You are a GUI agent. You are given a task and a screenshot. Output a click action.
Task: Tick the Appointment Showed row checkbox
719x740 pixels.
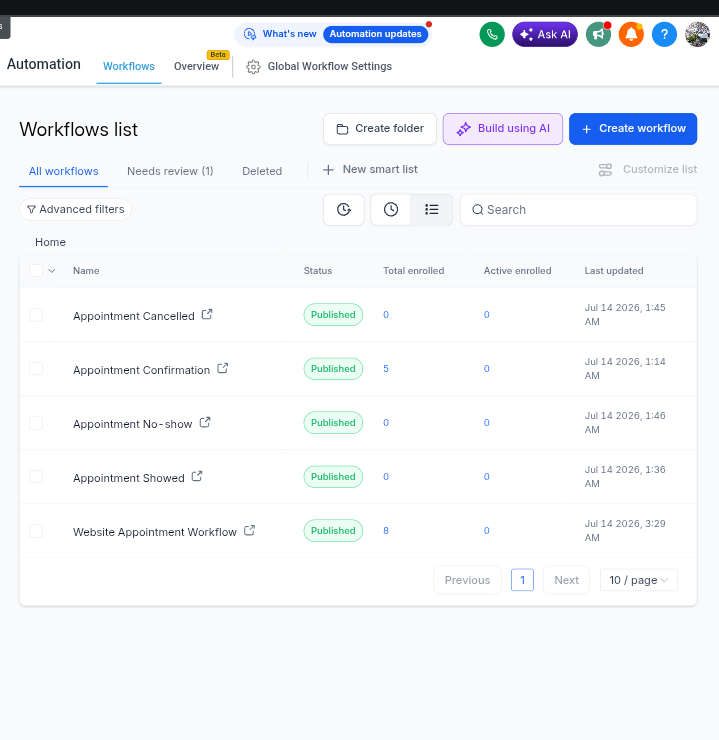pyautogui.click(x=36, y=477)
